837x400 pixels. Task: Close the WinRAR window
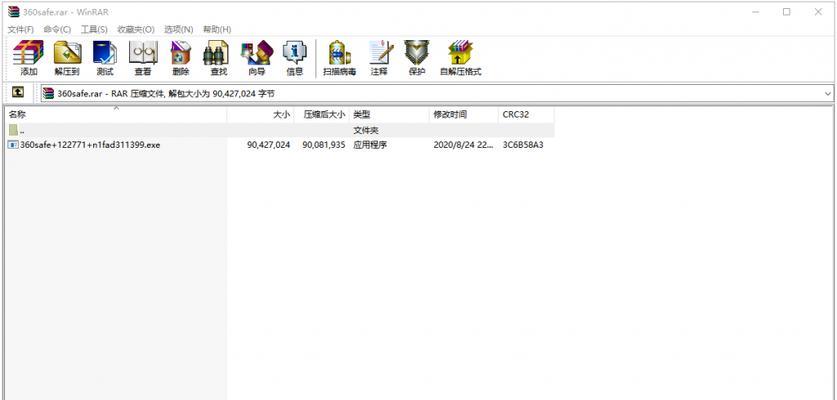818,12
